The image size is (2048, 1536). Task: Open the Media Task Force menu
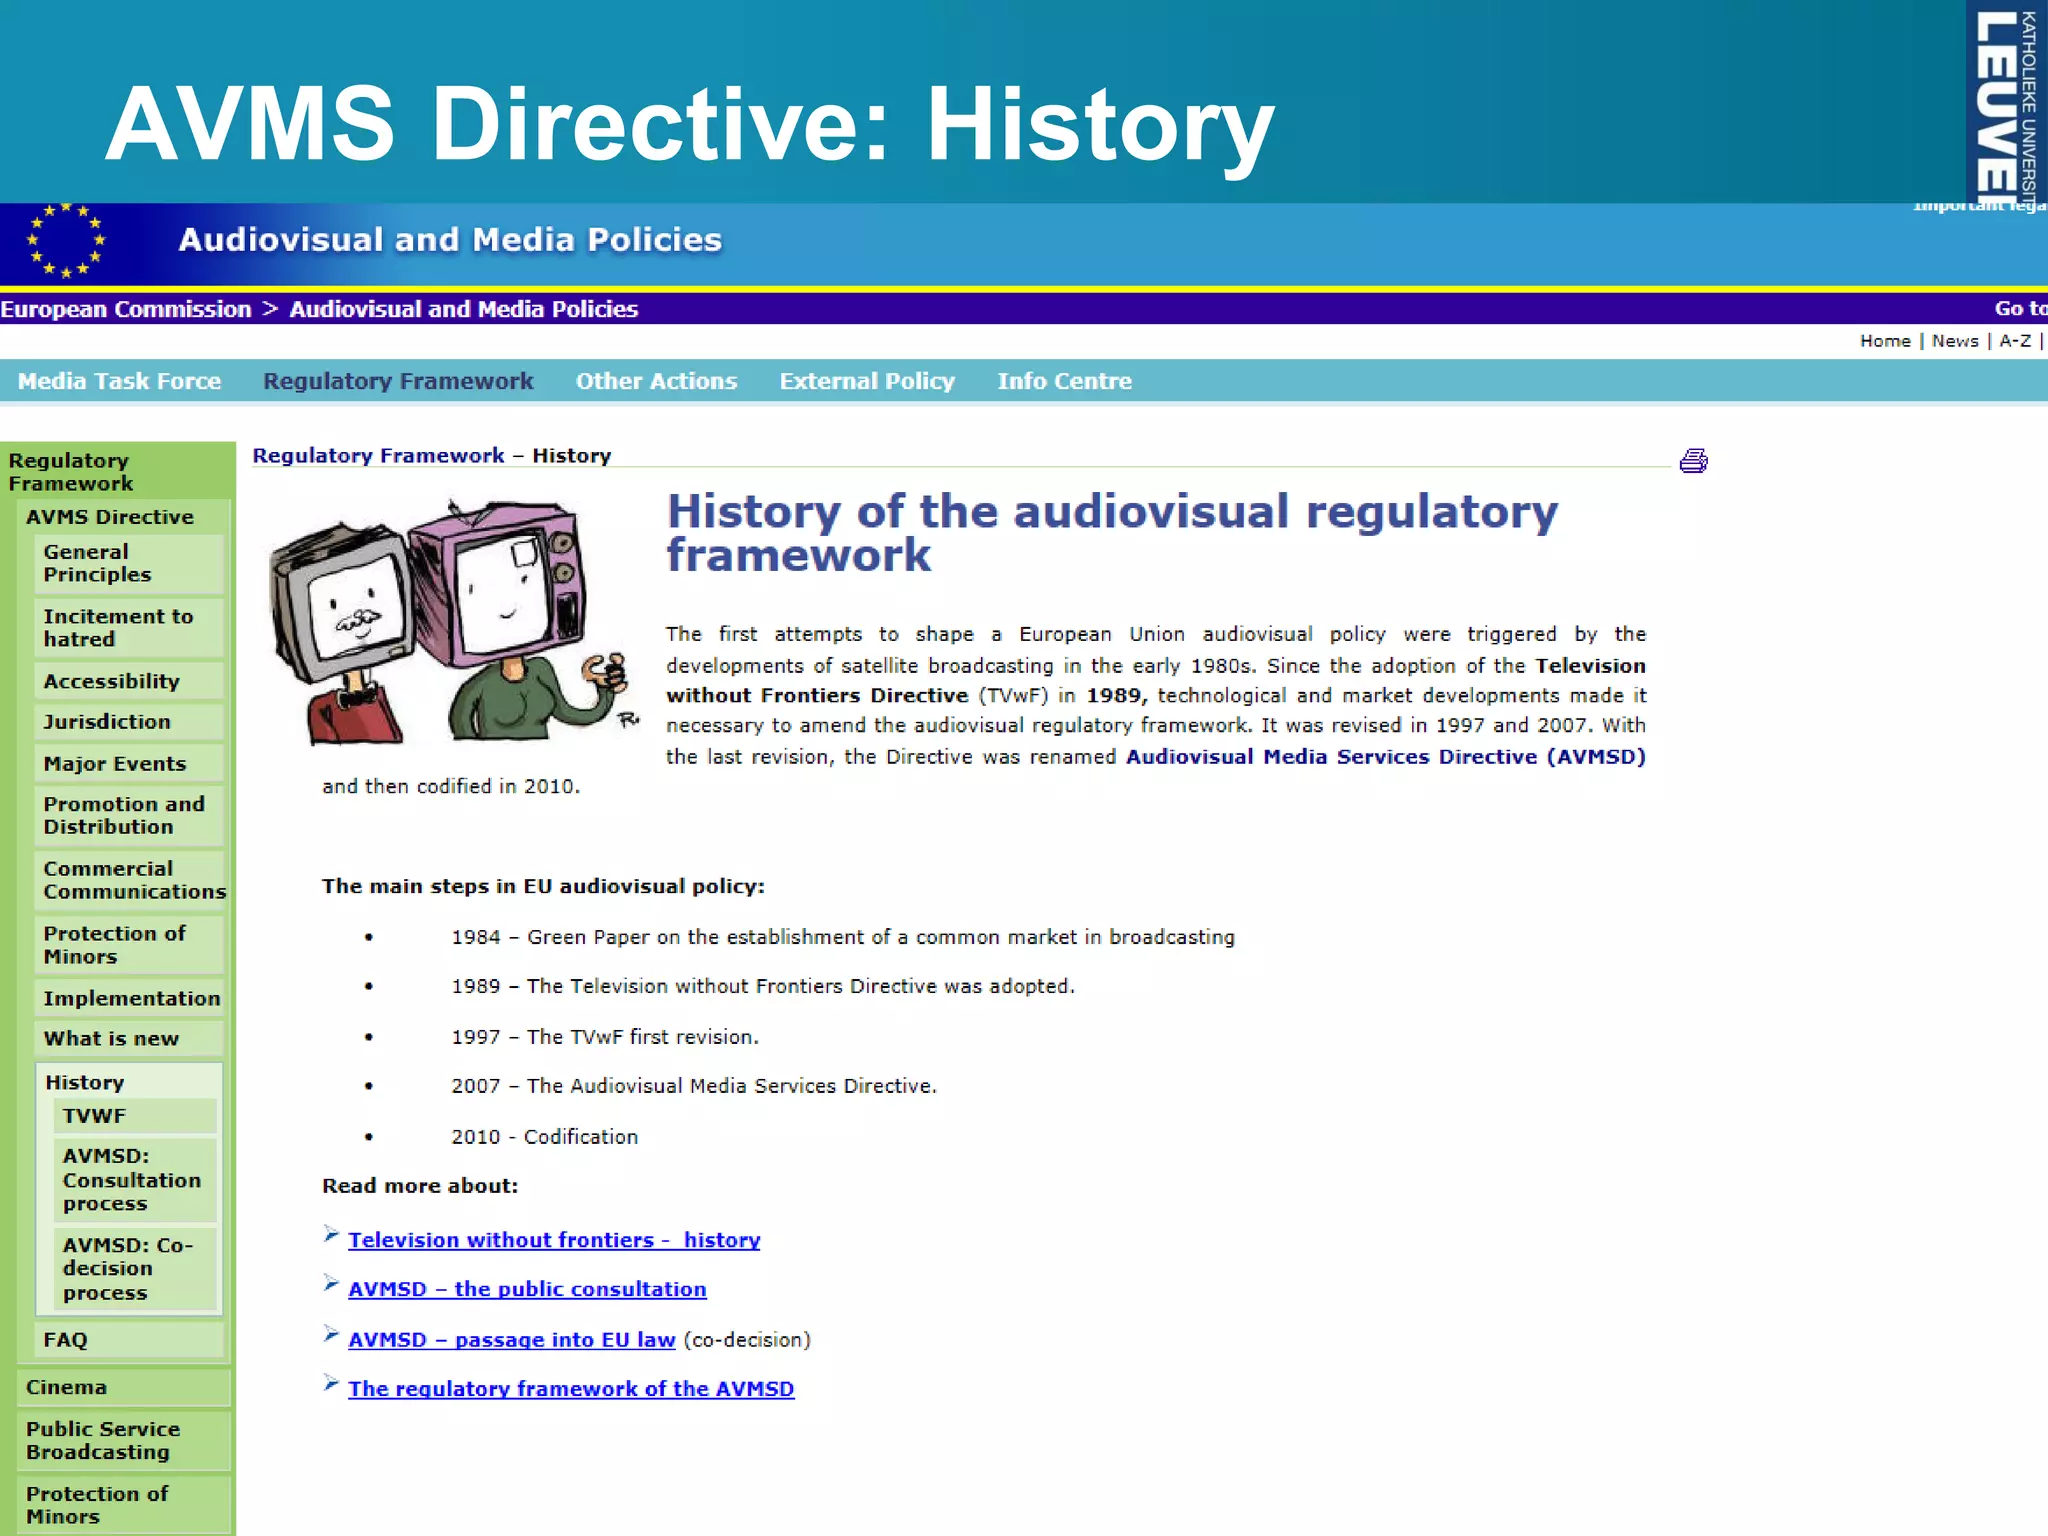coord(119,381)
